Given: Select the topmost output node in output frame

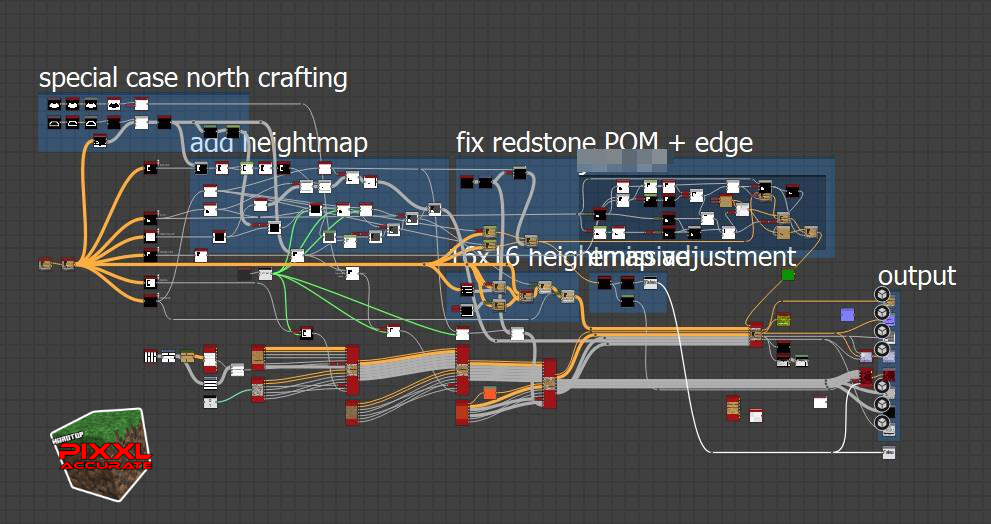Looking at the screenshot, I should tap(882, 294).
